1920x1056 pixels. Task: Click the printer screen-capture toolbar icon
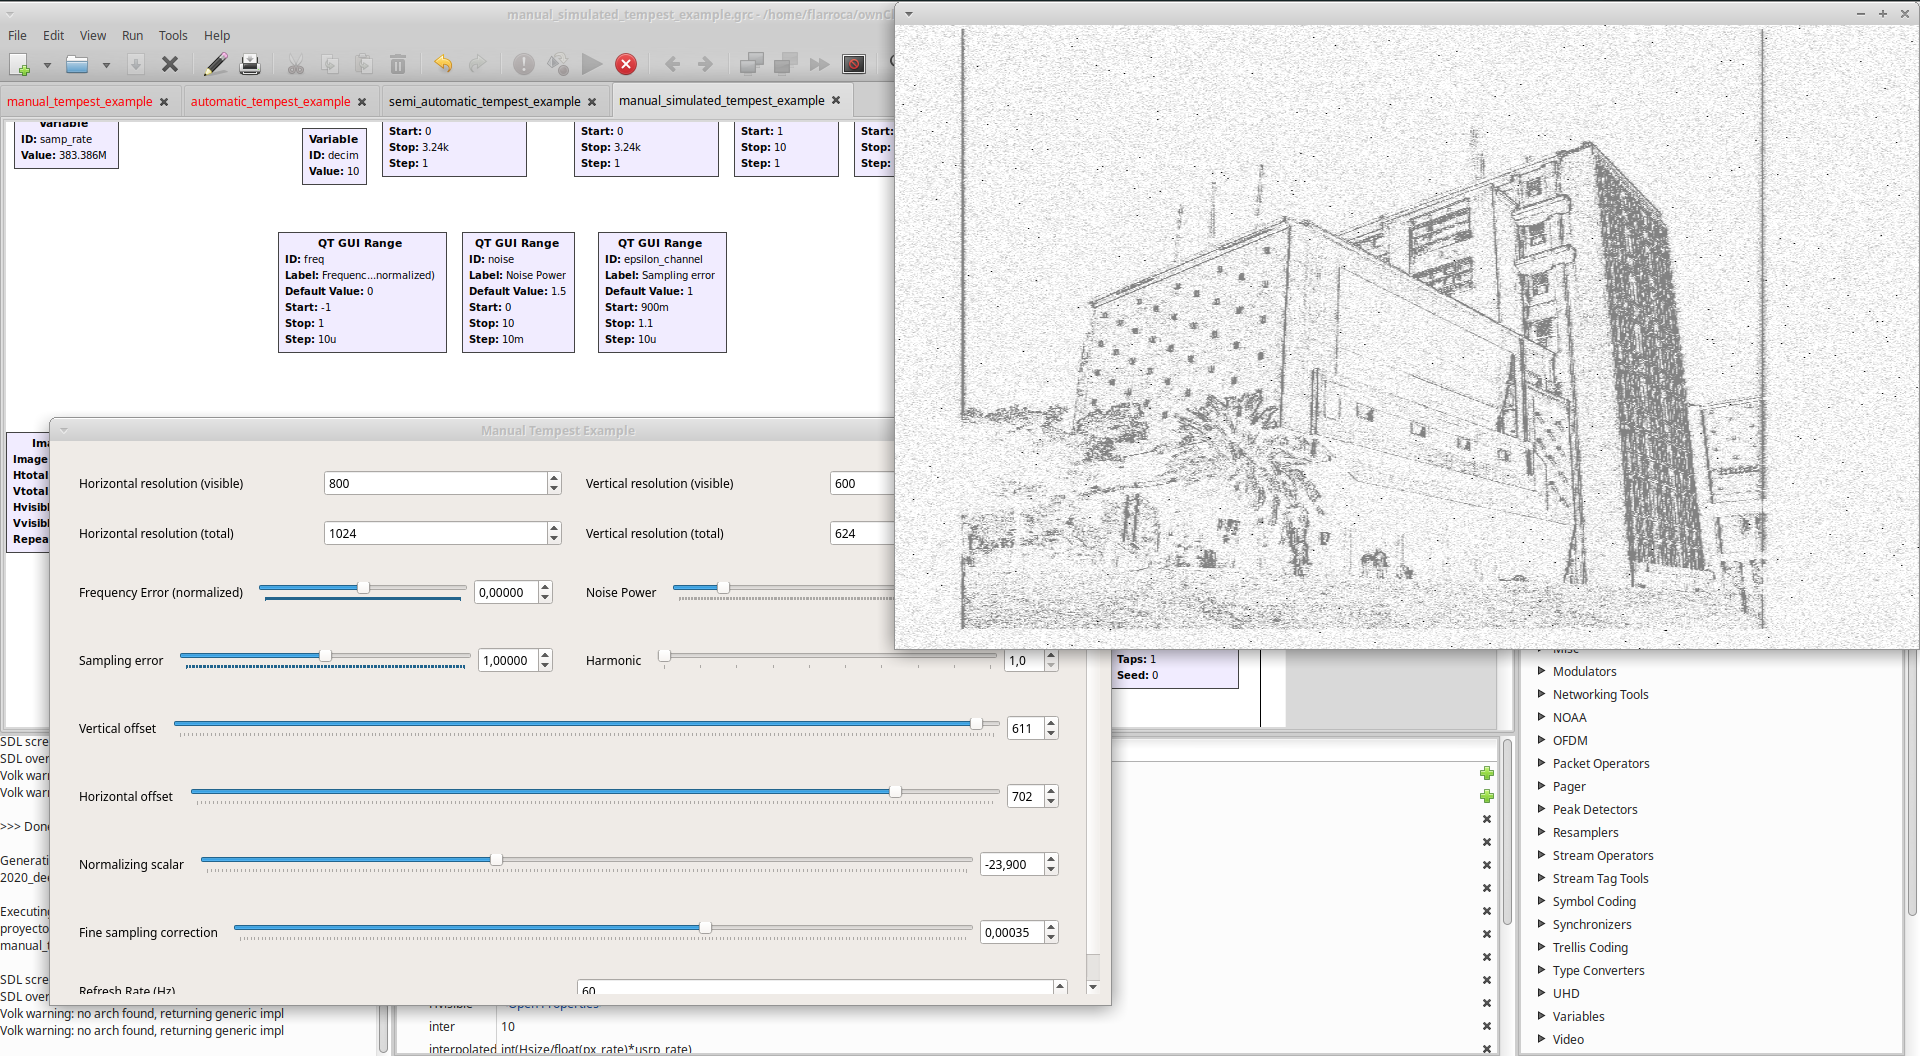250,65
